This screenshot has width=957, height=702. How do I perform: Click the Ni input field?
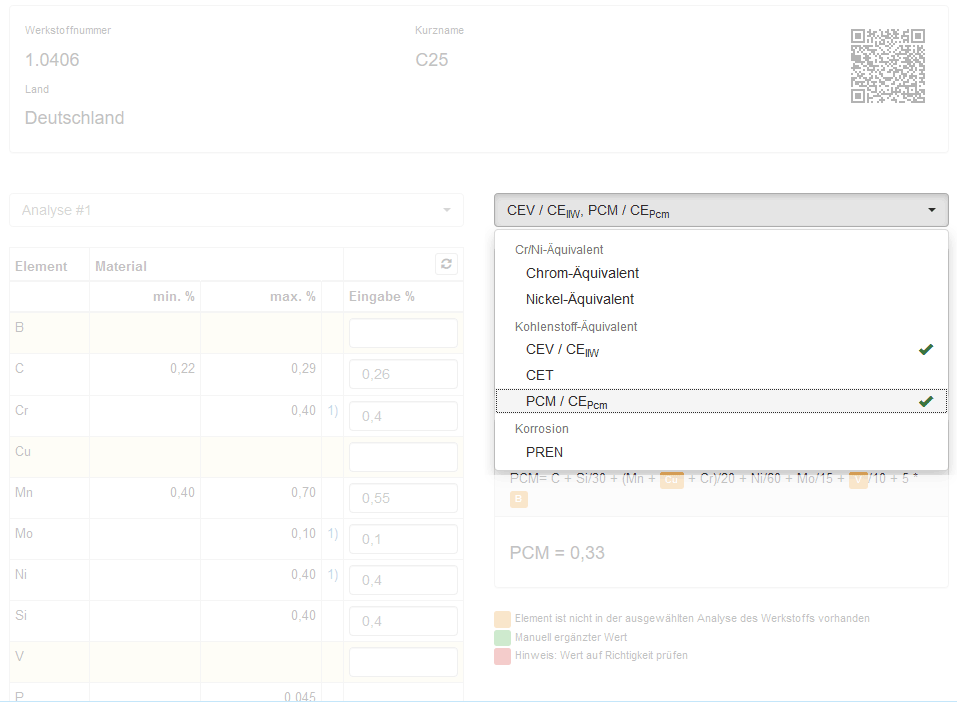[x=403, y=580]
